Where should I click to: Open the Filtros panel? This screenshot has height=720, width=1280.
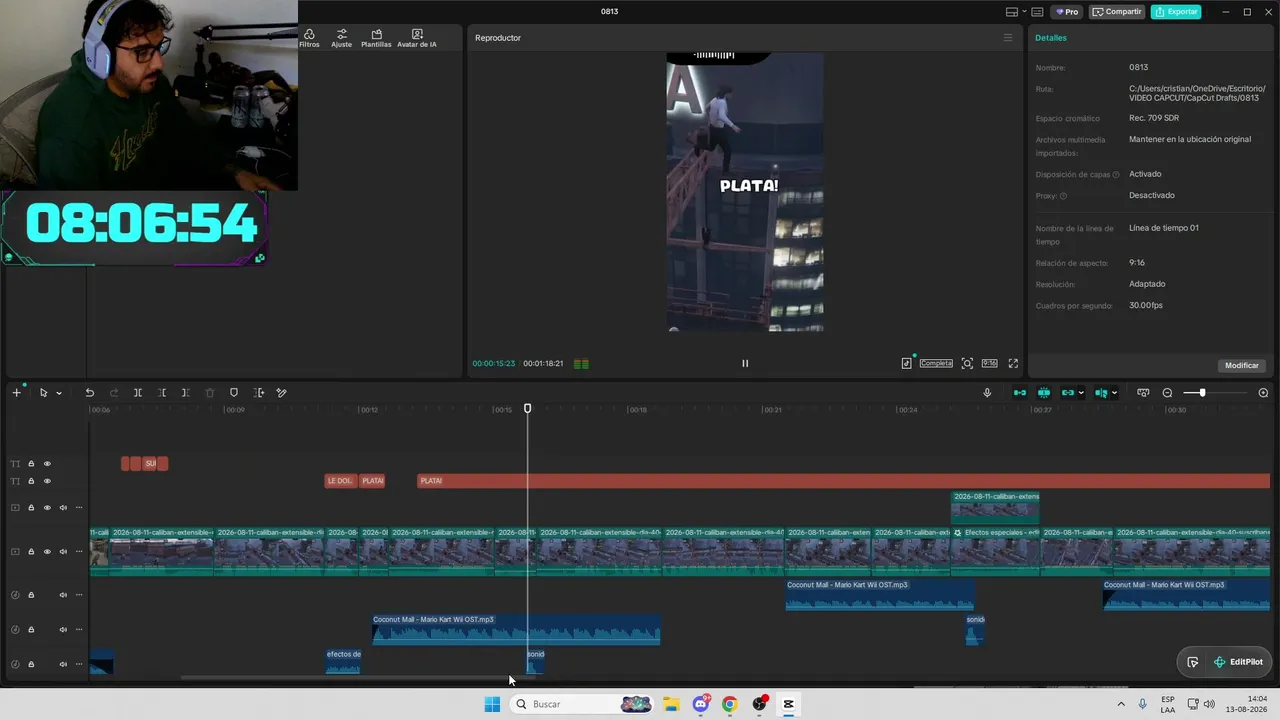click(309, 38)
